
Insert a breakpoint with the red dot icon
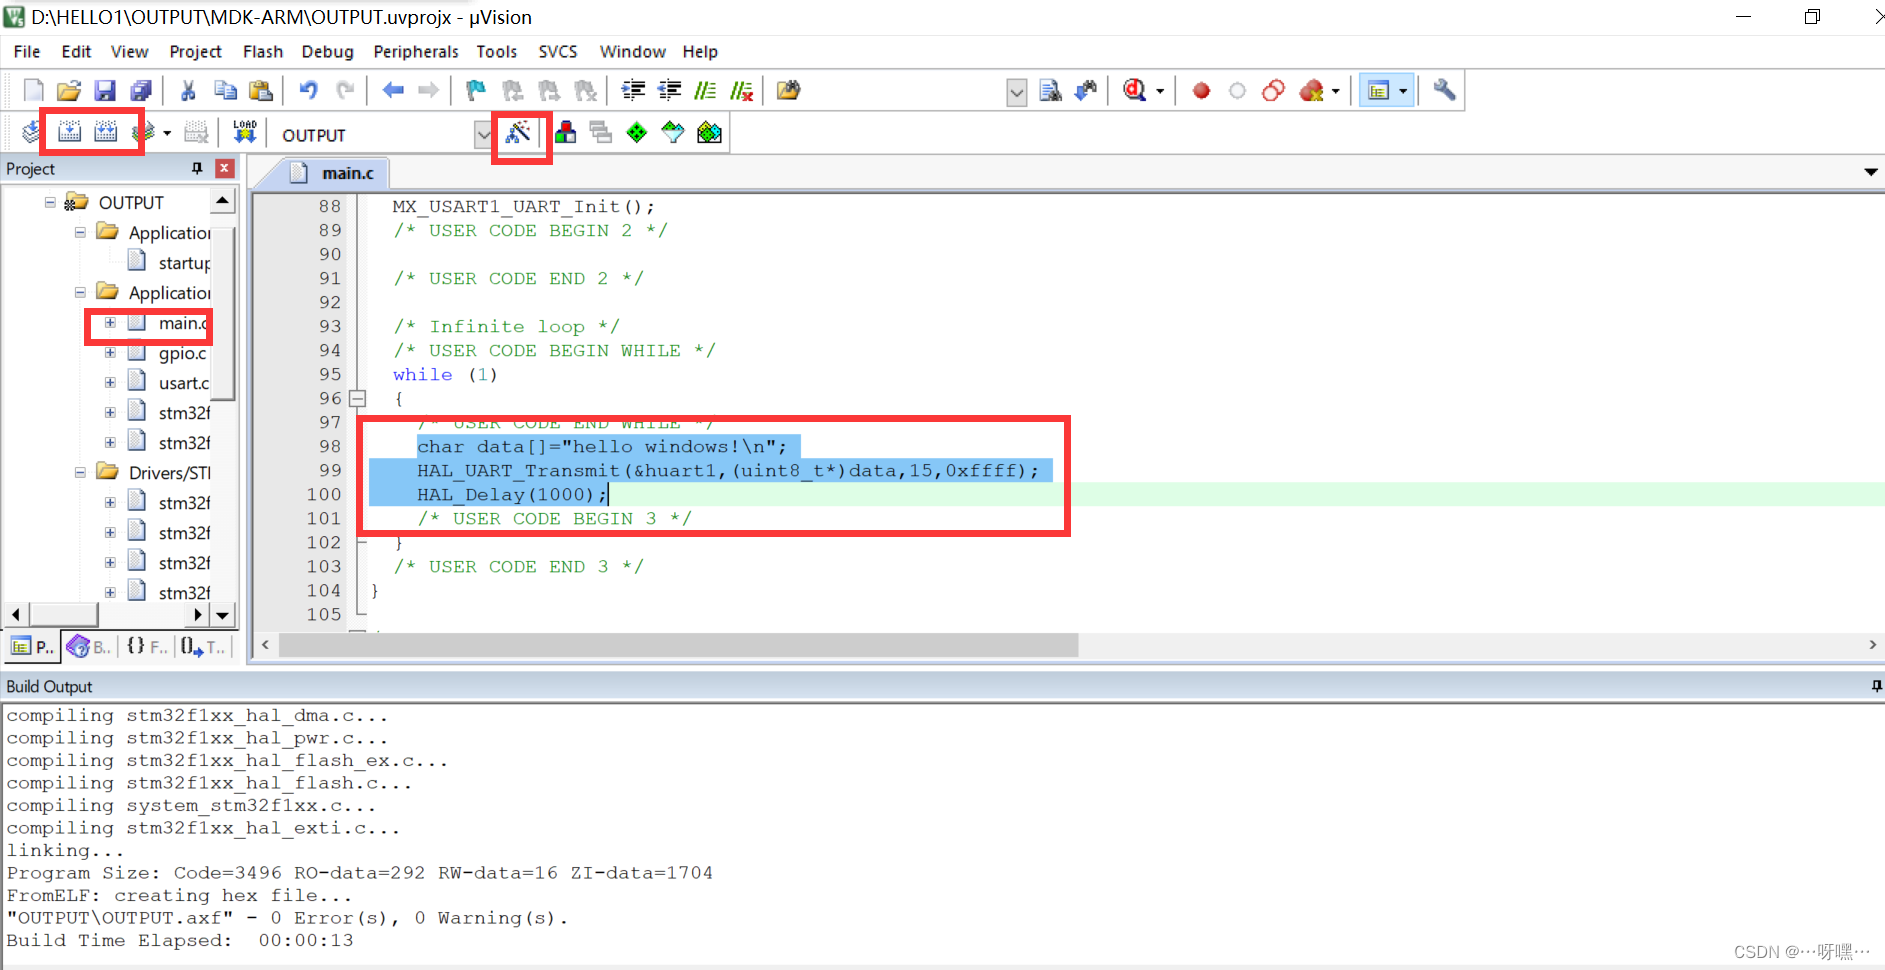(1201, 91)
